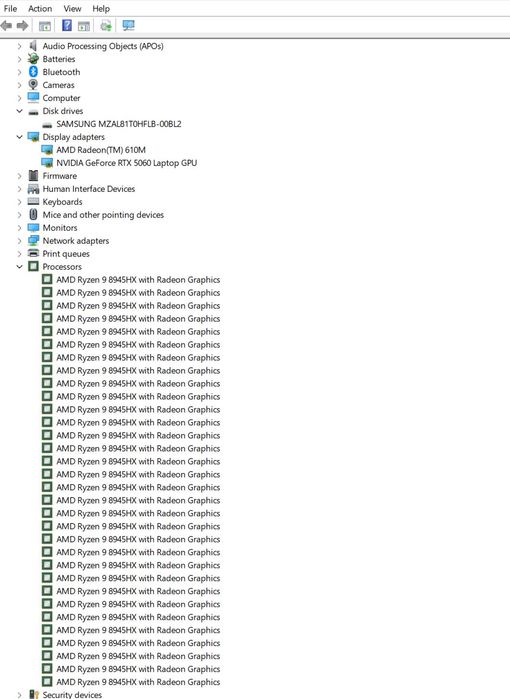510x699 pixels.
Task: Select the Batteries category icon
Action: pos(33,59)
